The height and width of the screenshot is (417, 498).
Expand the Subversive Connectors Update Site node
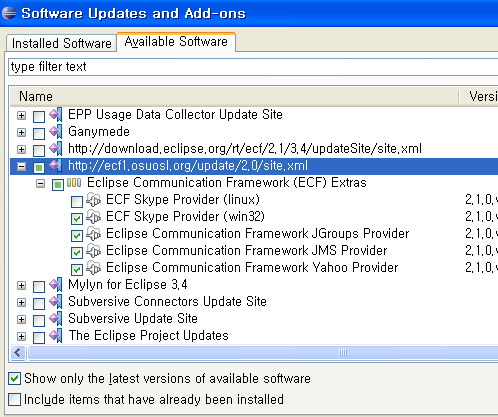[21, 303]
